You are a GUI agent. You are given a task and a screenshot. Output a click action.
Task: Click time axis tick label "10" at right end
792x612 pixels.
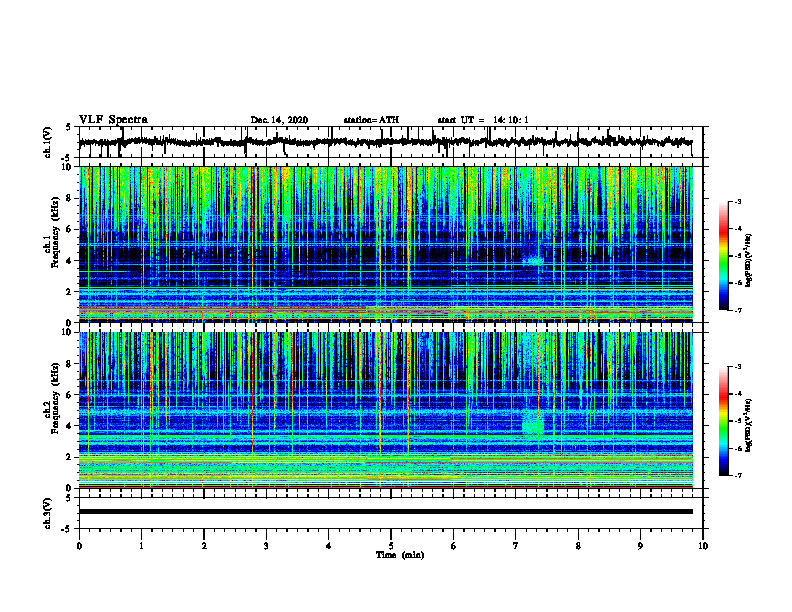tap(703, 546)
